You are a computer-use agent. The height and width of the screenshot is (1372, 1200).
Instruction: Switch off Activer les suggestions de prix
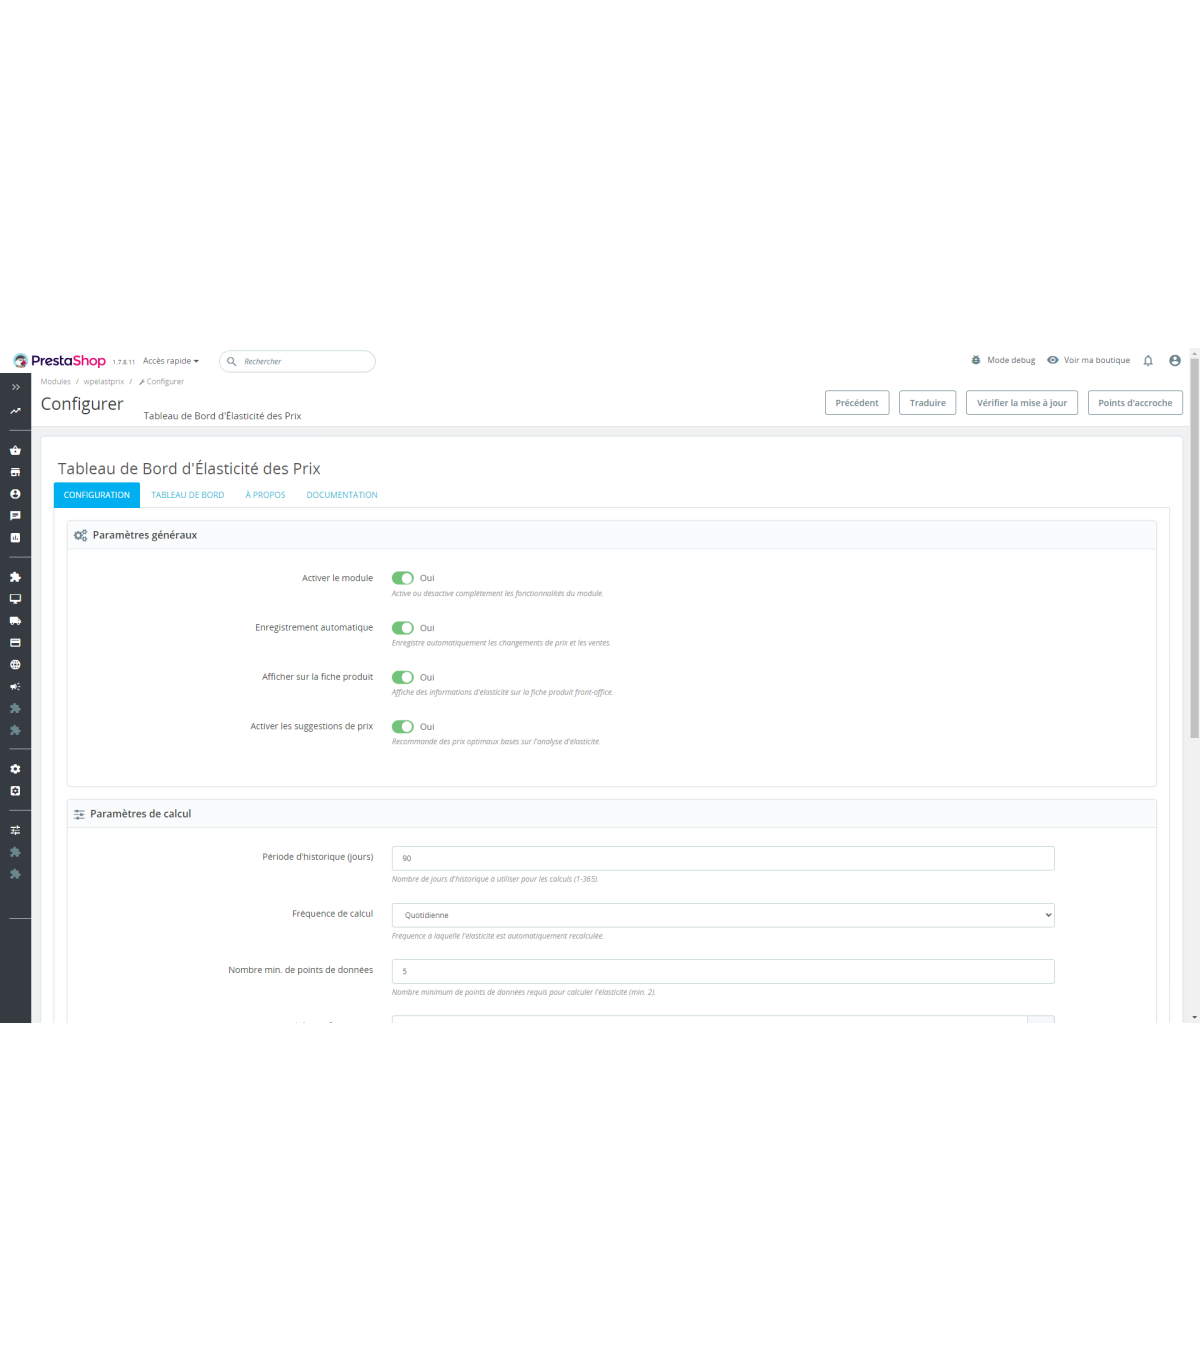click(x=402, y=727)
